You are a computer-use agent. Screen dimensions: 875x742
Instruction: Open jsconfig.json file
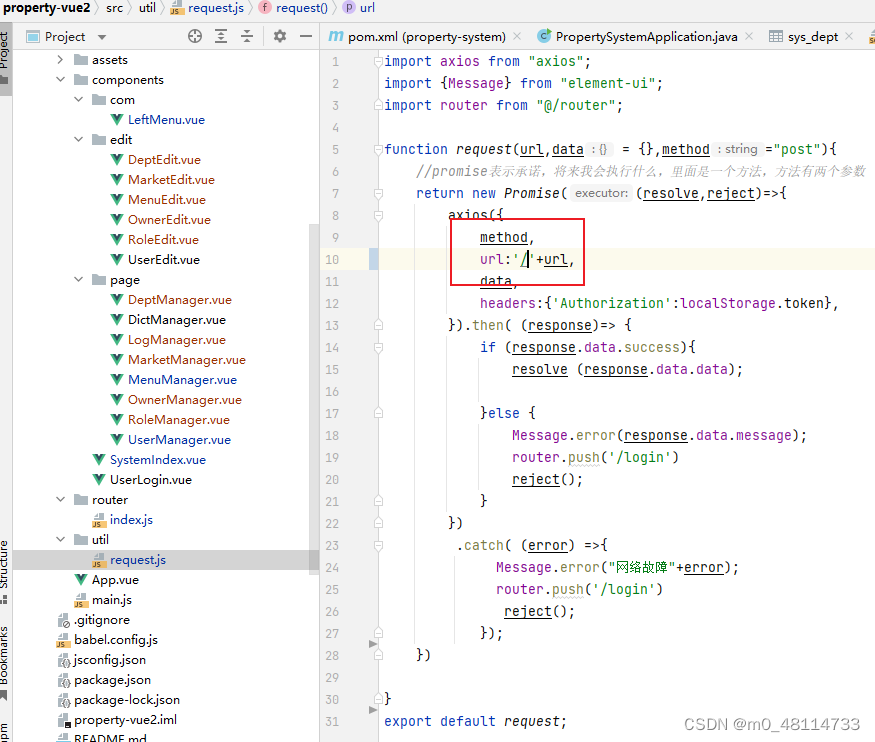109,660
